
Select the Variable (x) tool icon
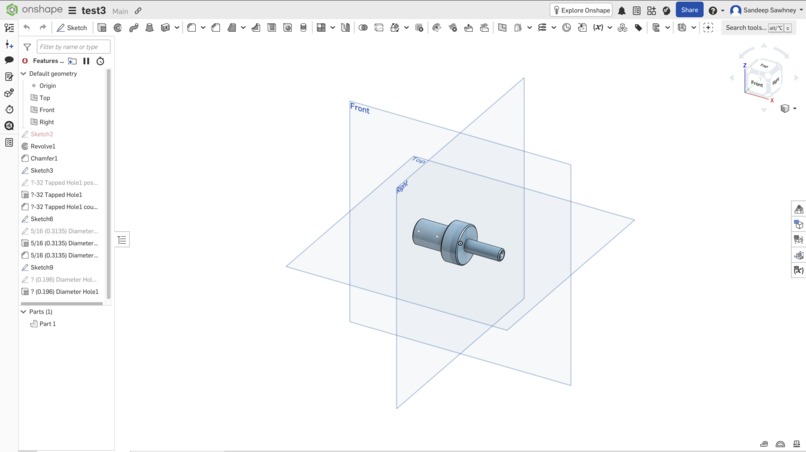(598, 28)
